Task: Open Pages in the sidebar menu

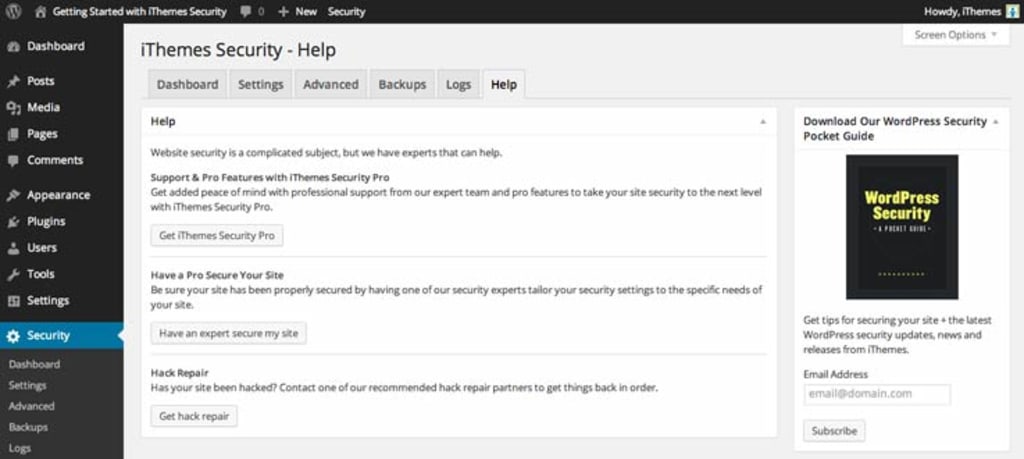Action: (42, 134)
